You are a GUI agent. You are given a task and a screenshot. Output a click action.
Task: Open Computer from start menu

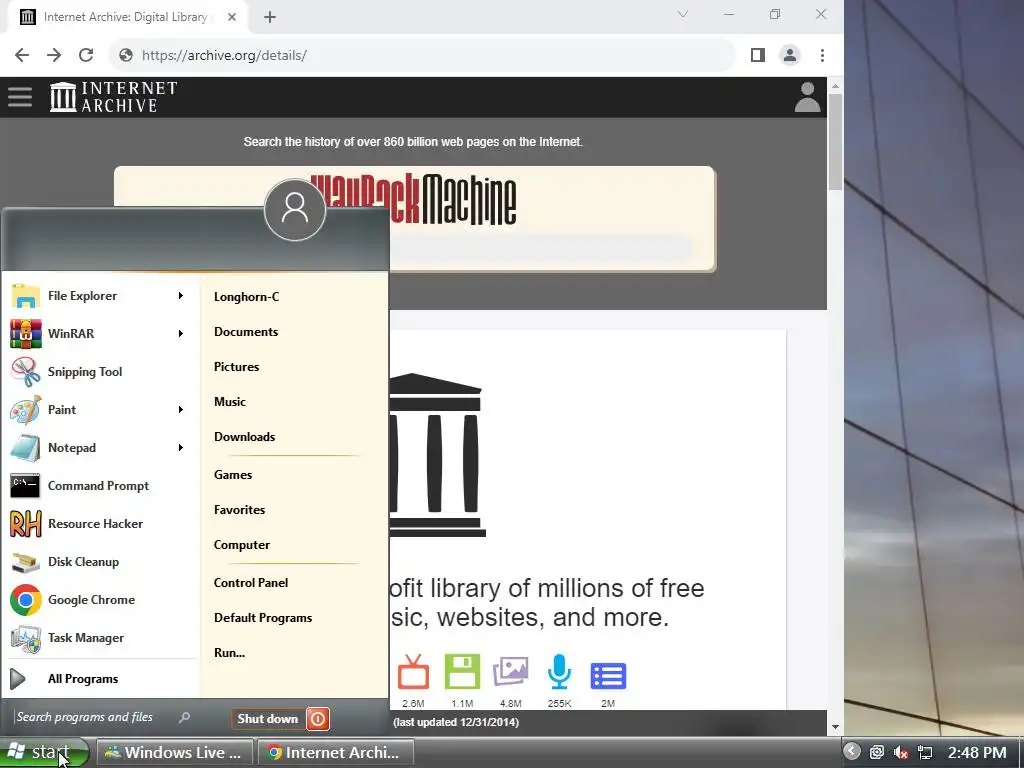coord(242,545)
